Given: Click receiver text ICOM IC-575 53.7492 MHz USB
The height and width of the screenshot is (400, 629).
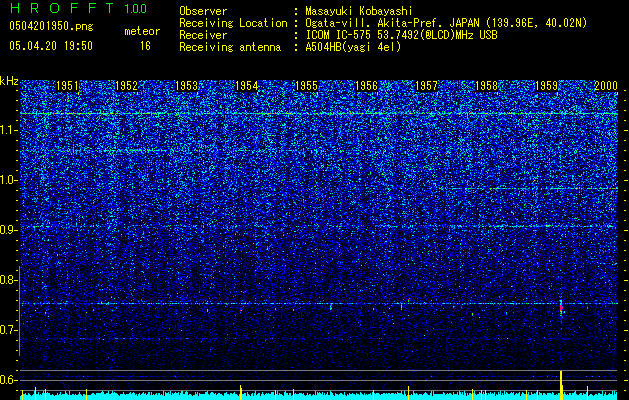Looking at the screenshot, I should point(401,35).
